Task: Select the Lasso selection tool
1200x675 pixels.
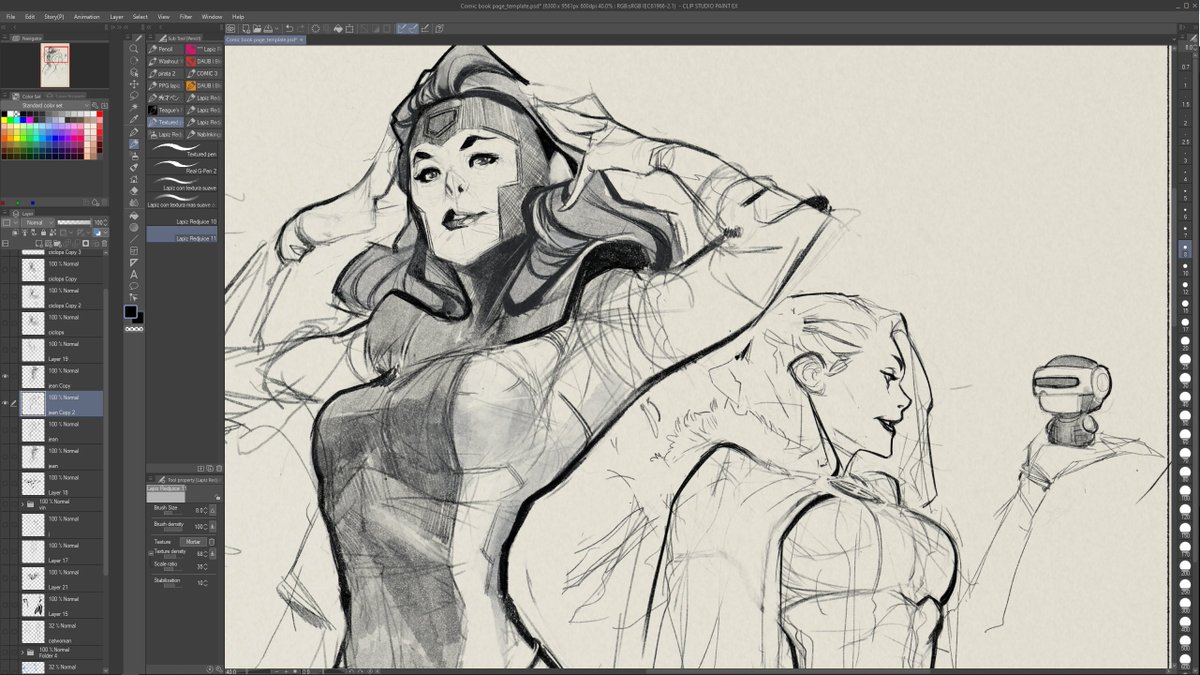Action: point(134,95)
